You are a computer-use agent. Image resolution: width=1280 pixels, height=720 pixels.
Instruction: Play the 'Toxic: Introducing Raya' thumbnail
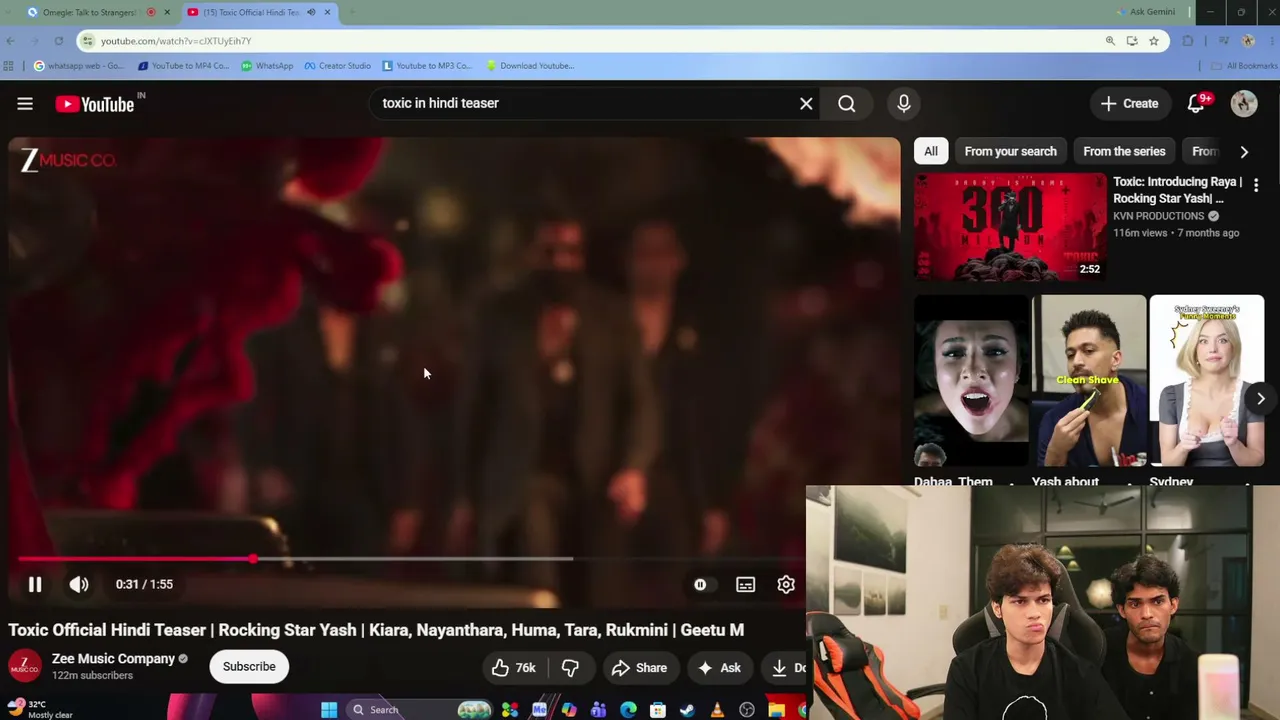(1010, 227)
